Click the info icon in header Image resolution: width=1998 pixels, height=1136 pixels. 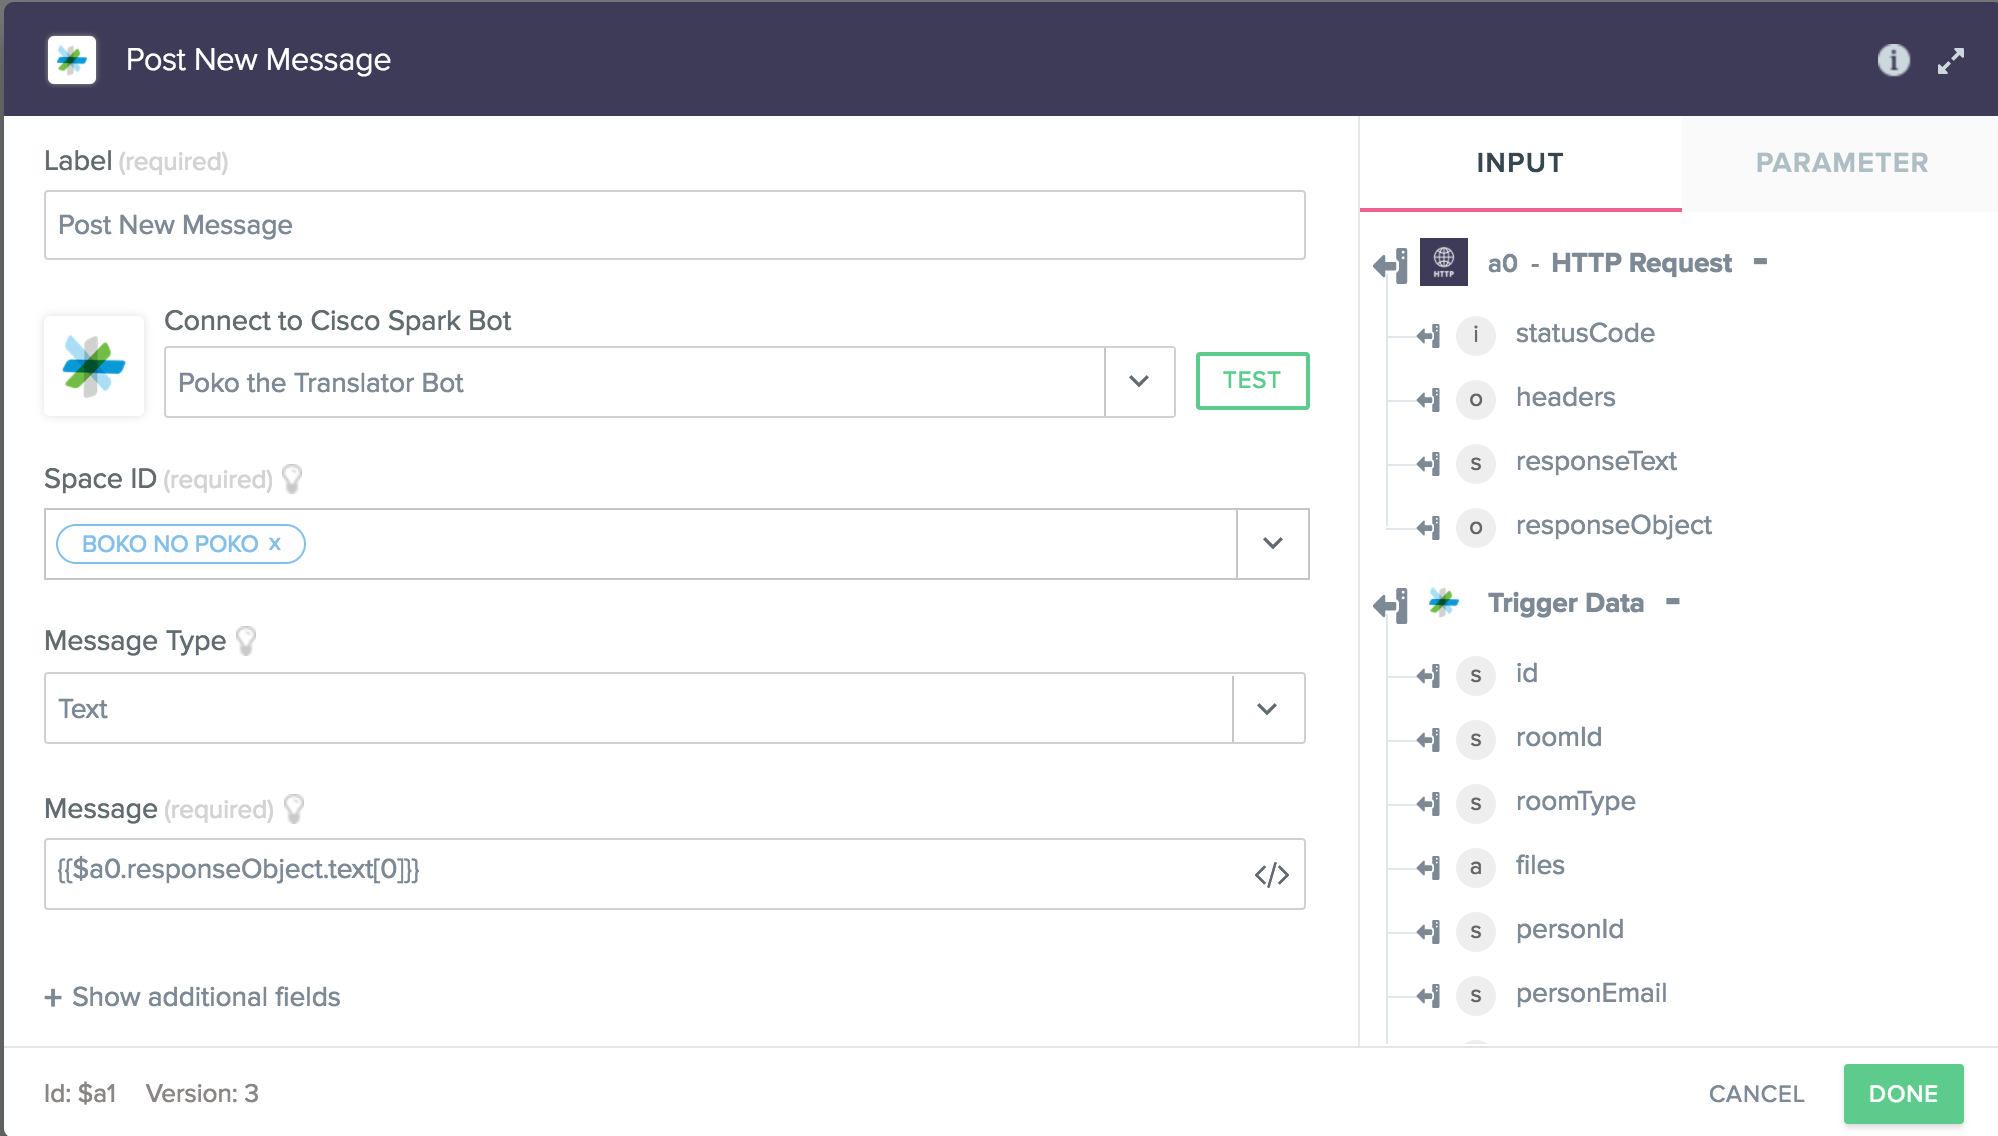click(x=1893, y=60)
